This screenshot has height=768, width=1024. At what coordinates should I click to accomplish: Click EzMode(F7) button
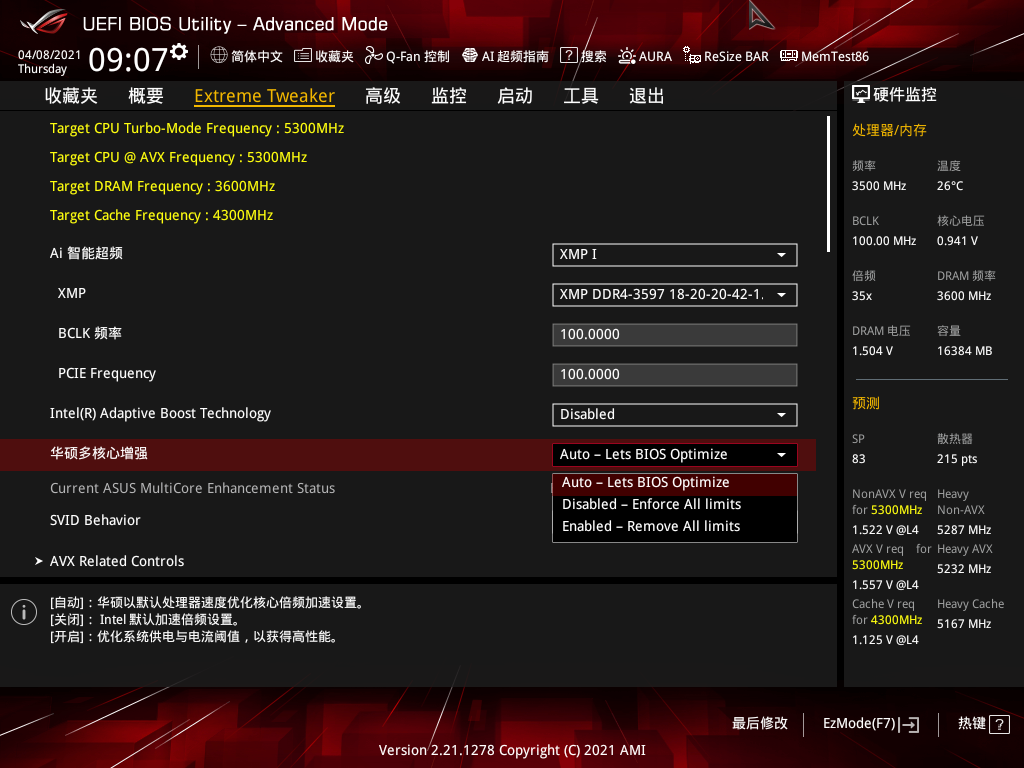pyautogui.click(x=870, y=723)
